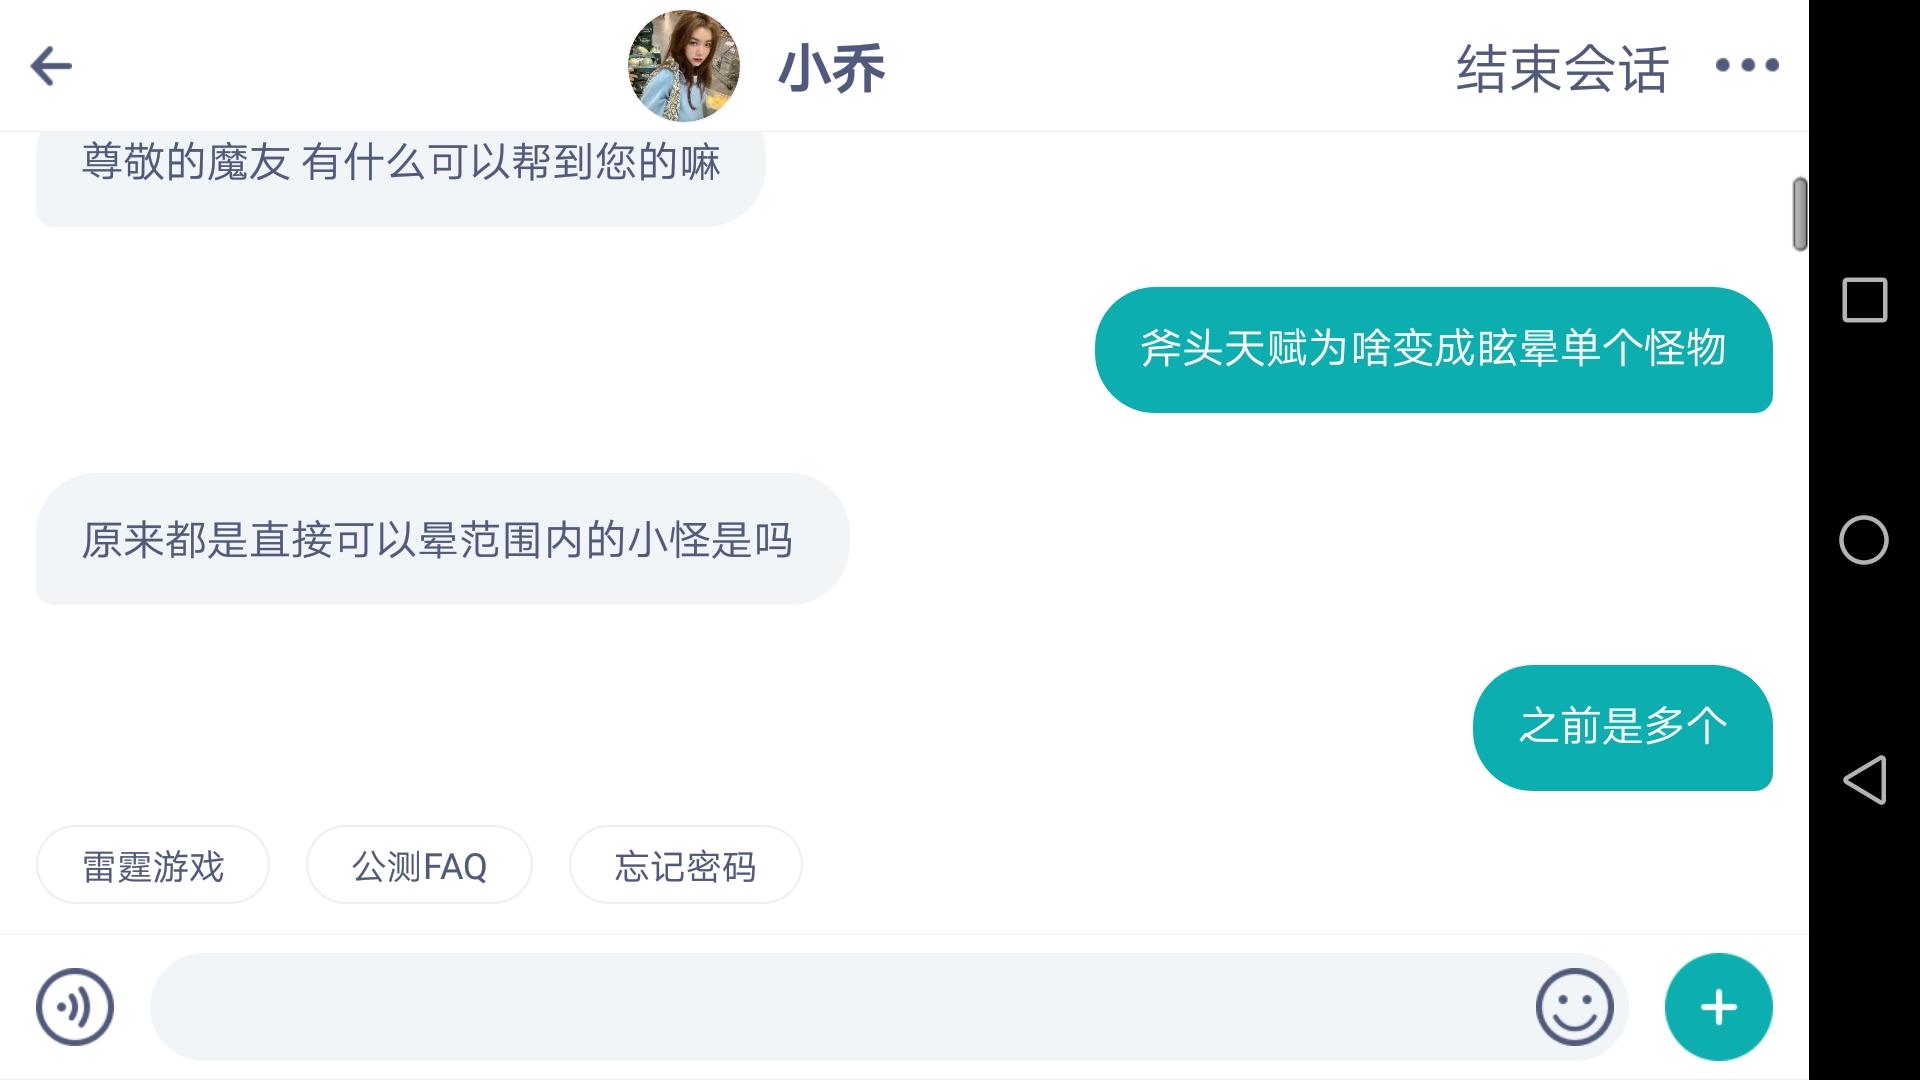
Task: Tap the teal plus attachment button
Action: [1718, 1007]
